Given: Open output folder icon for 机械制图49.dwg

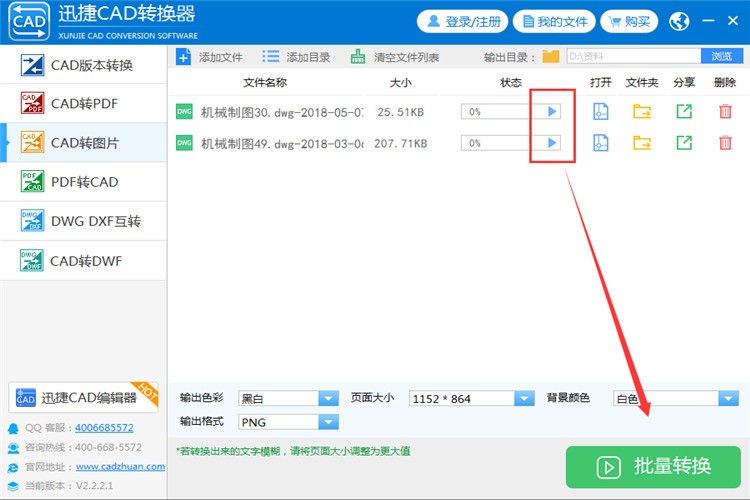Looking at the screenshot, I should pos(642,143).
